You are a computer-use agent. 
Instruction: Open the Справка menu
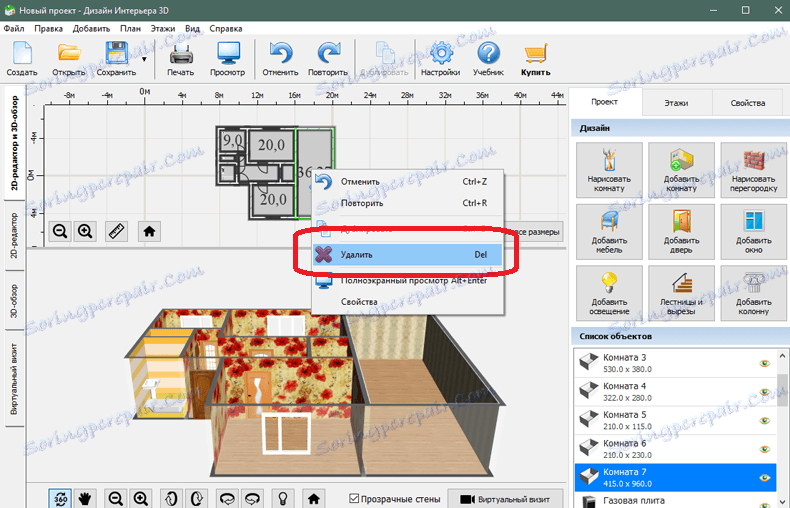[x=226, y=29]
